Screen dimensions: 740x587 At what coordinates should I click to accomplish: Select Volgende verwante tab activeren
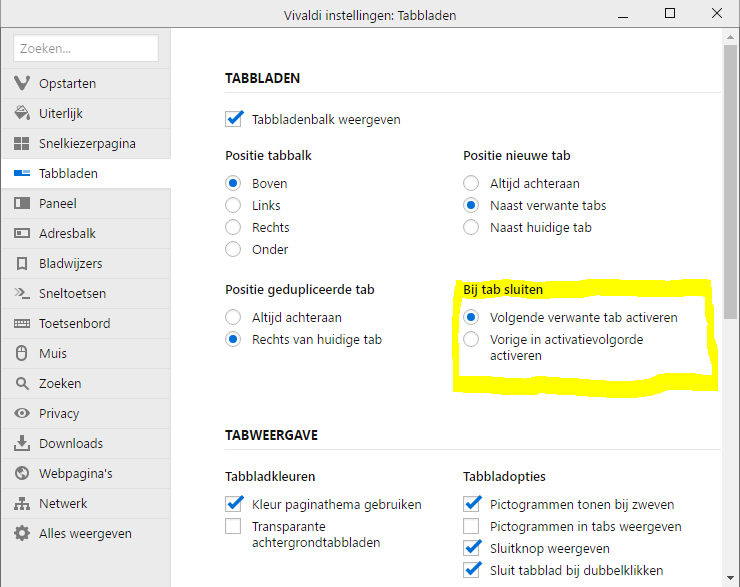tap(471, 317)
